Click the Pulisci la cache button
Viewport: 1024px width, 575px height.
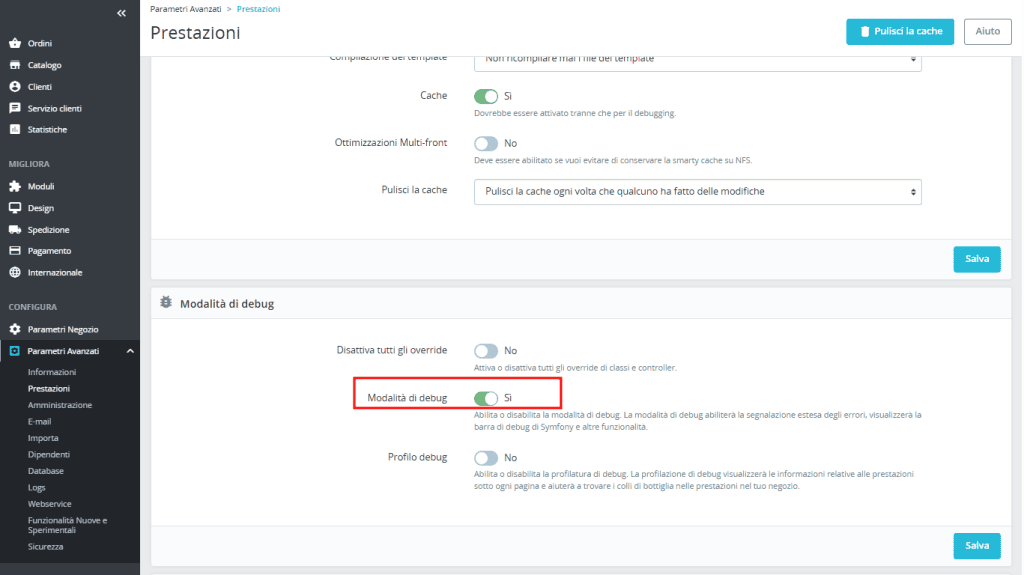[x=900, y=31]
